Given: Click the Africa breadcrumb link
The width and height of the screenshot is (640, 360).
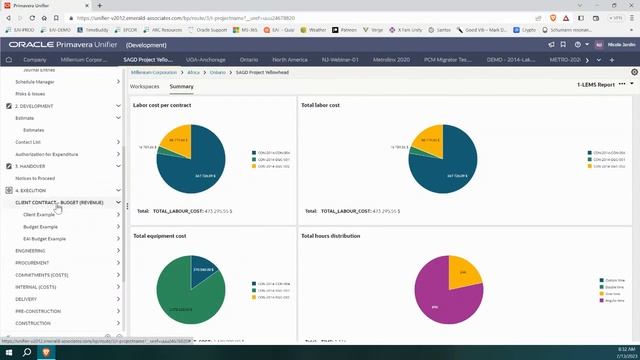Looking at the screenshot, I should click(193, 72).
